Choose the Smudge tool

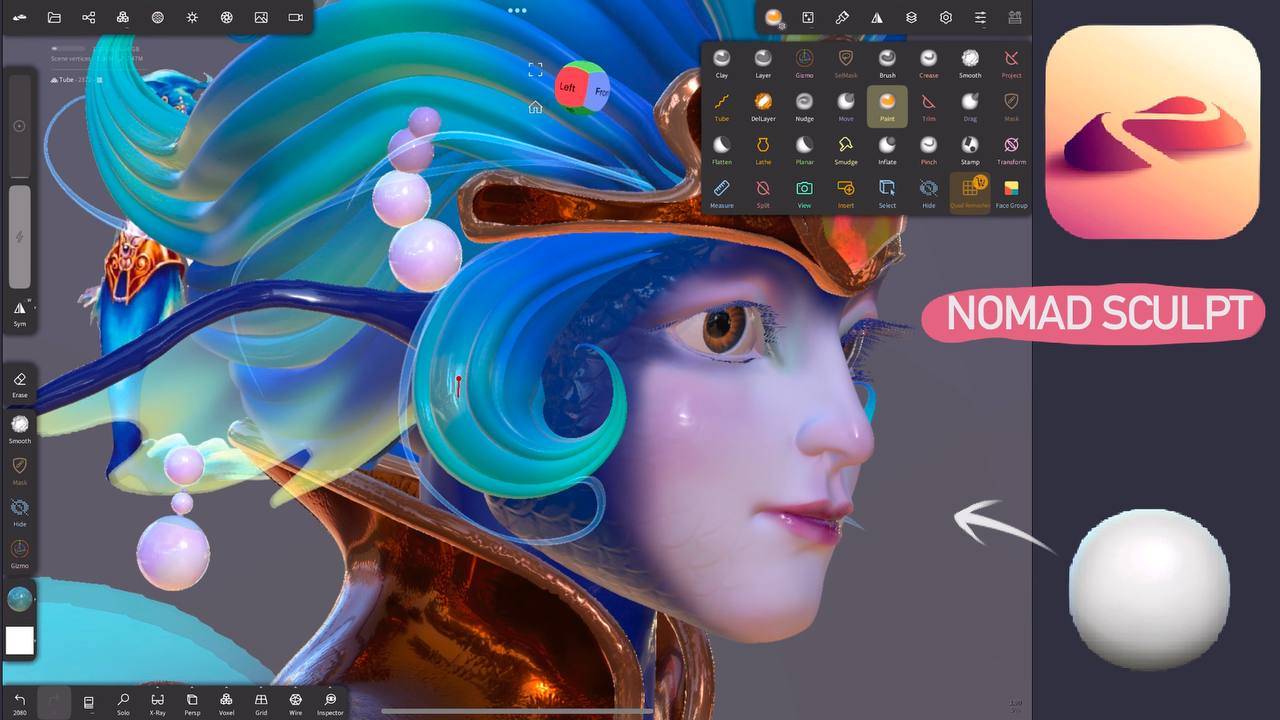click(846, 150)
